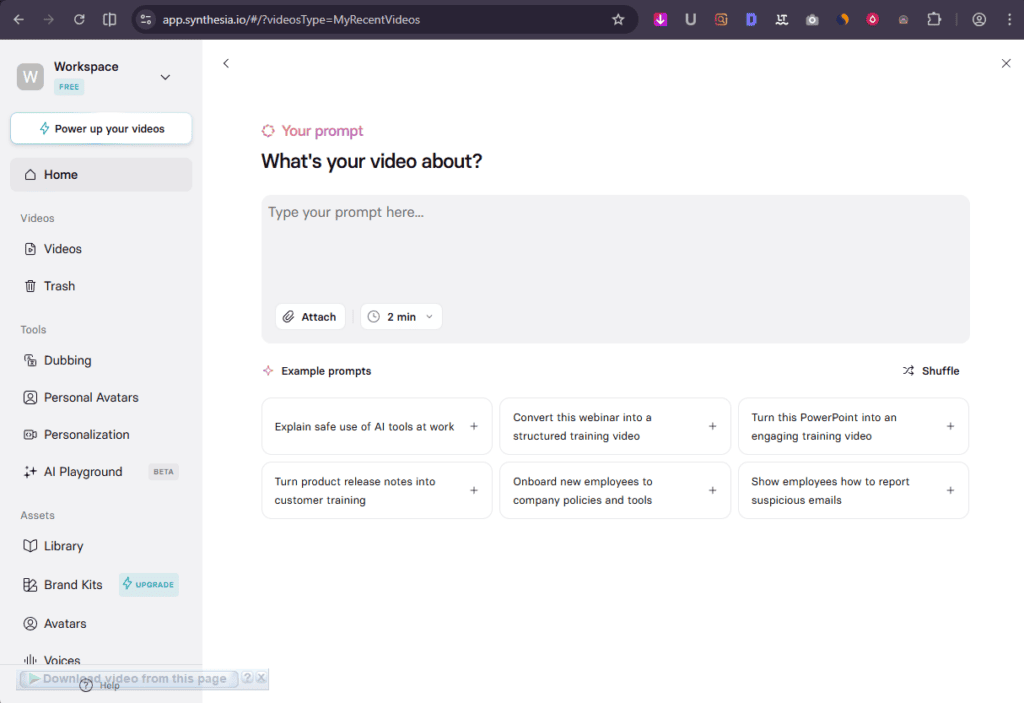Add 'Turn product release notes' example prompt

tap(377, 491)
